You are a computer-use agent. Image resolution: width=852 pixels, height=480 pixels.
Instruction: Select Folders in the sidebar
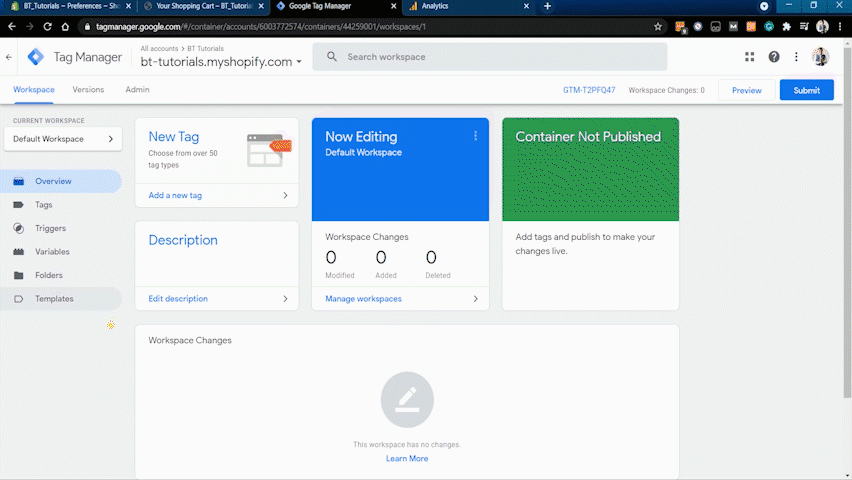coord(61,275)
